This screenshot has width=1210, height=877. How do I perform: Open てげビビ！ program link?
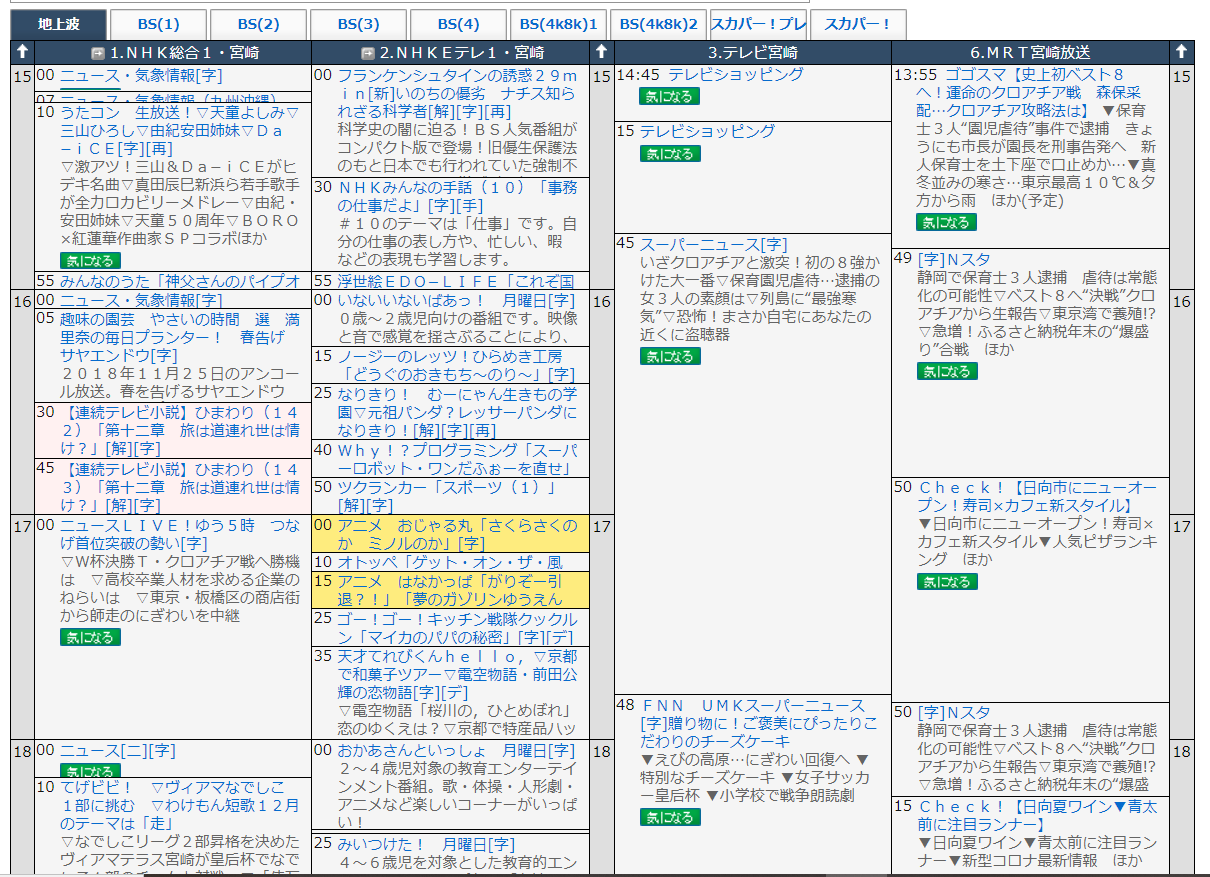tap(180, 806)
